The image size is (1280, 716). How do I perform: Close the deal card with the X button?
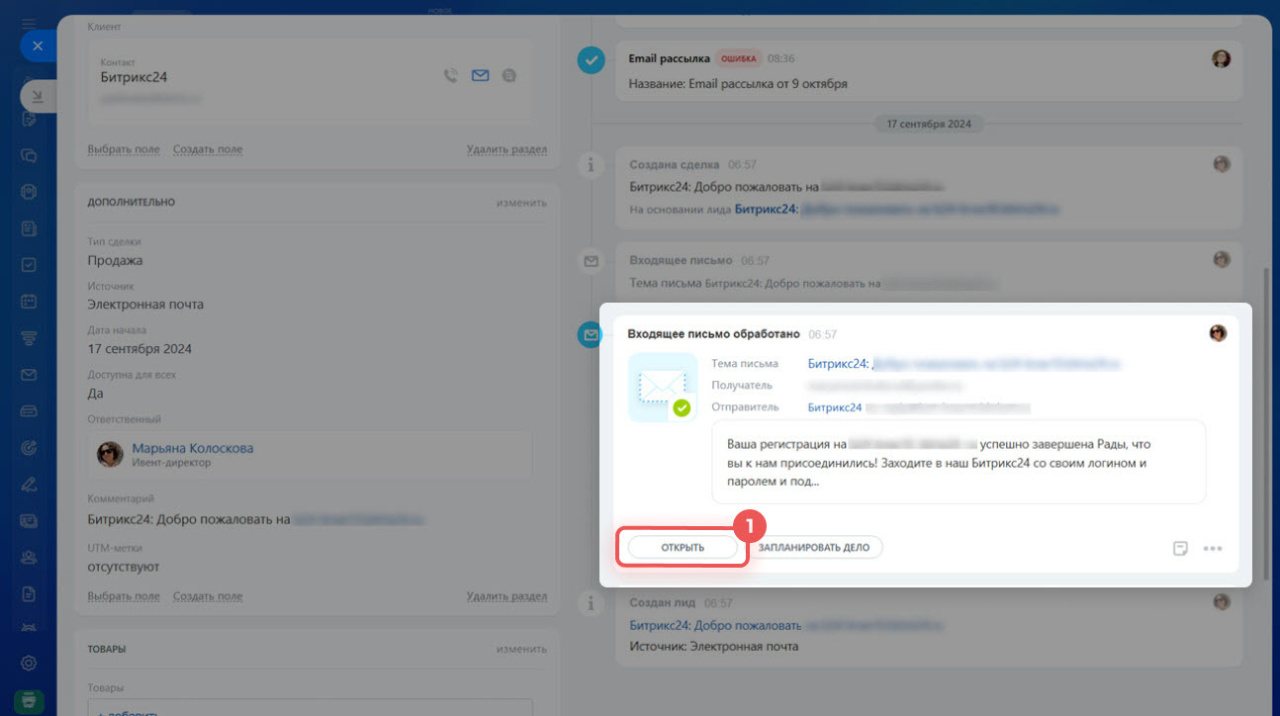pyautogui.click(x=38, y=46)
